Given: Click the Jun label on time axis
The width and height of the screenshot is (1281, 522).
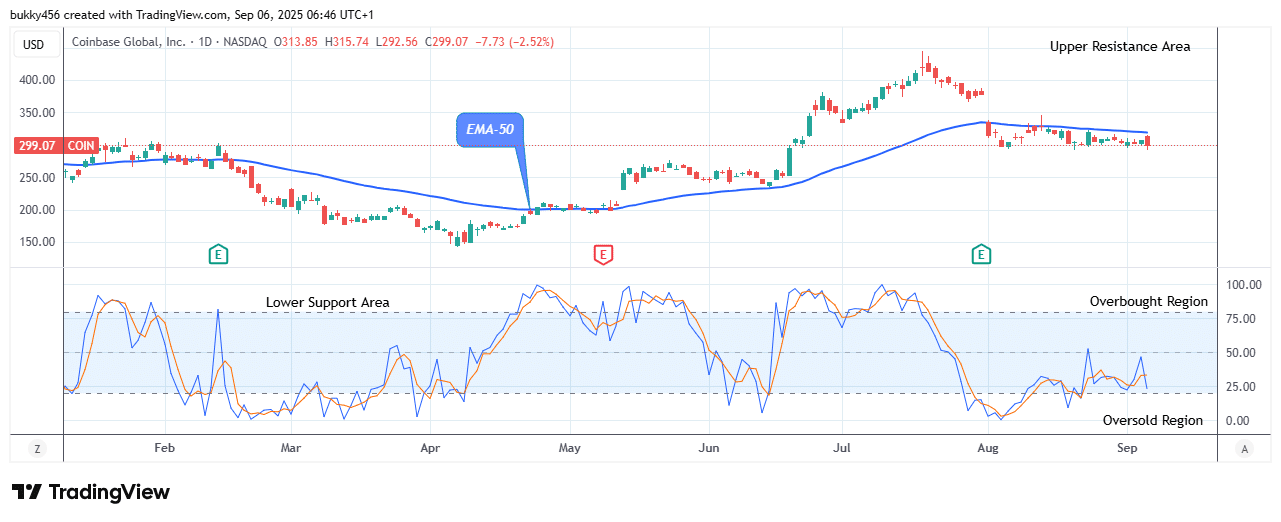Looking at the screenshot, I should pos(709,449).
